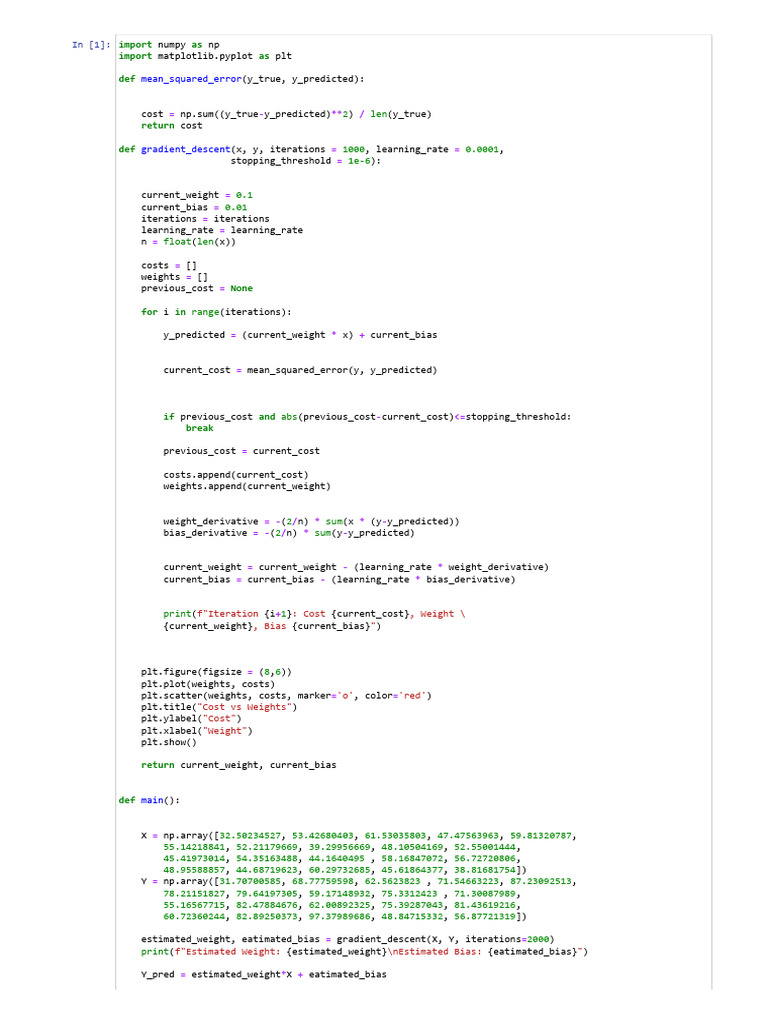Click the bias_derivative assignment line
This screenshot has width=768, height=1024.
tap(289, 533)
